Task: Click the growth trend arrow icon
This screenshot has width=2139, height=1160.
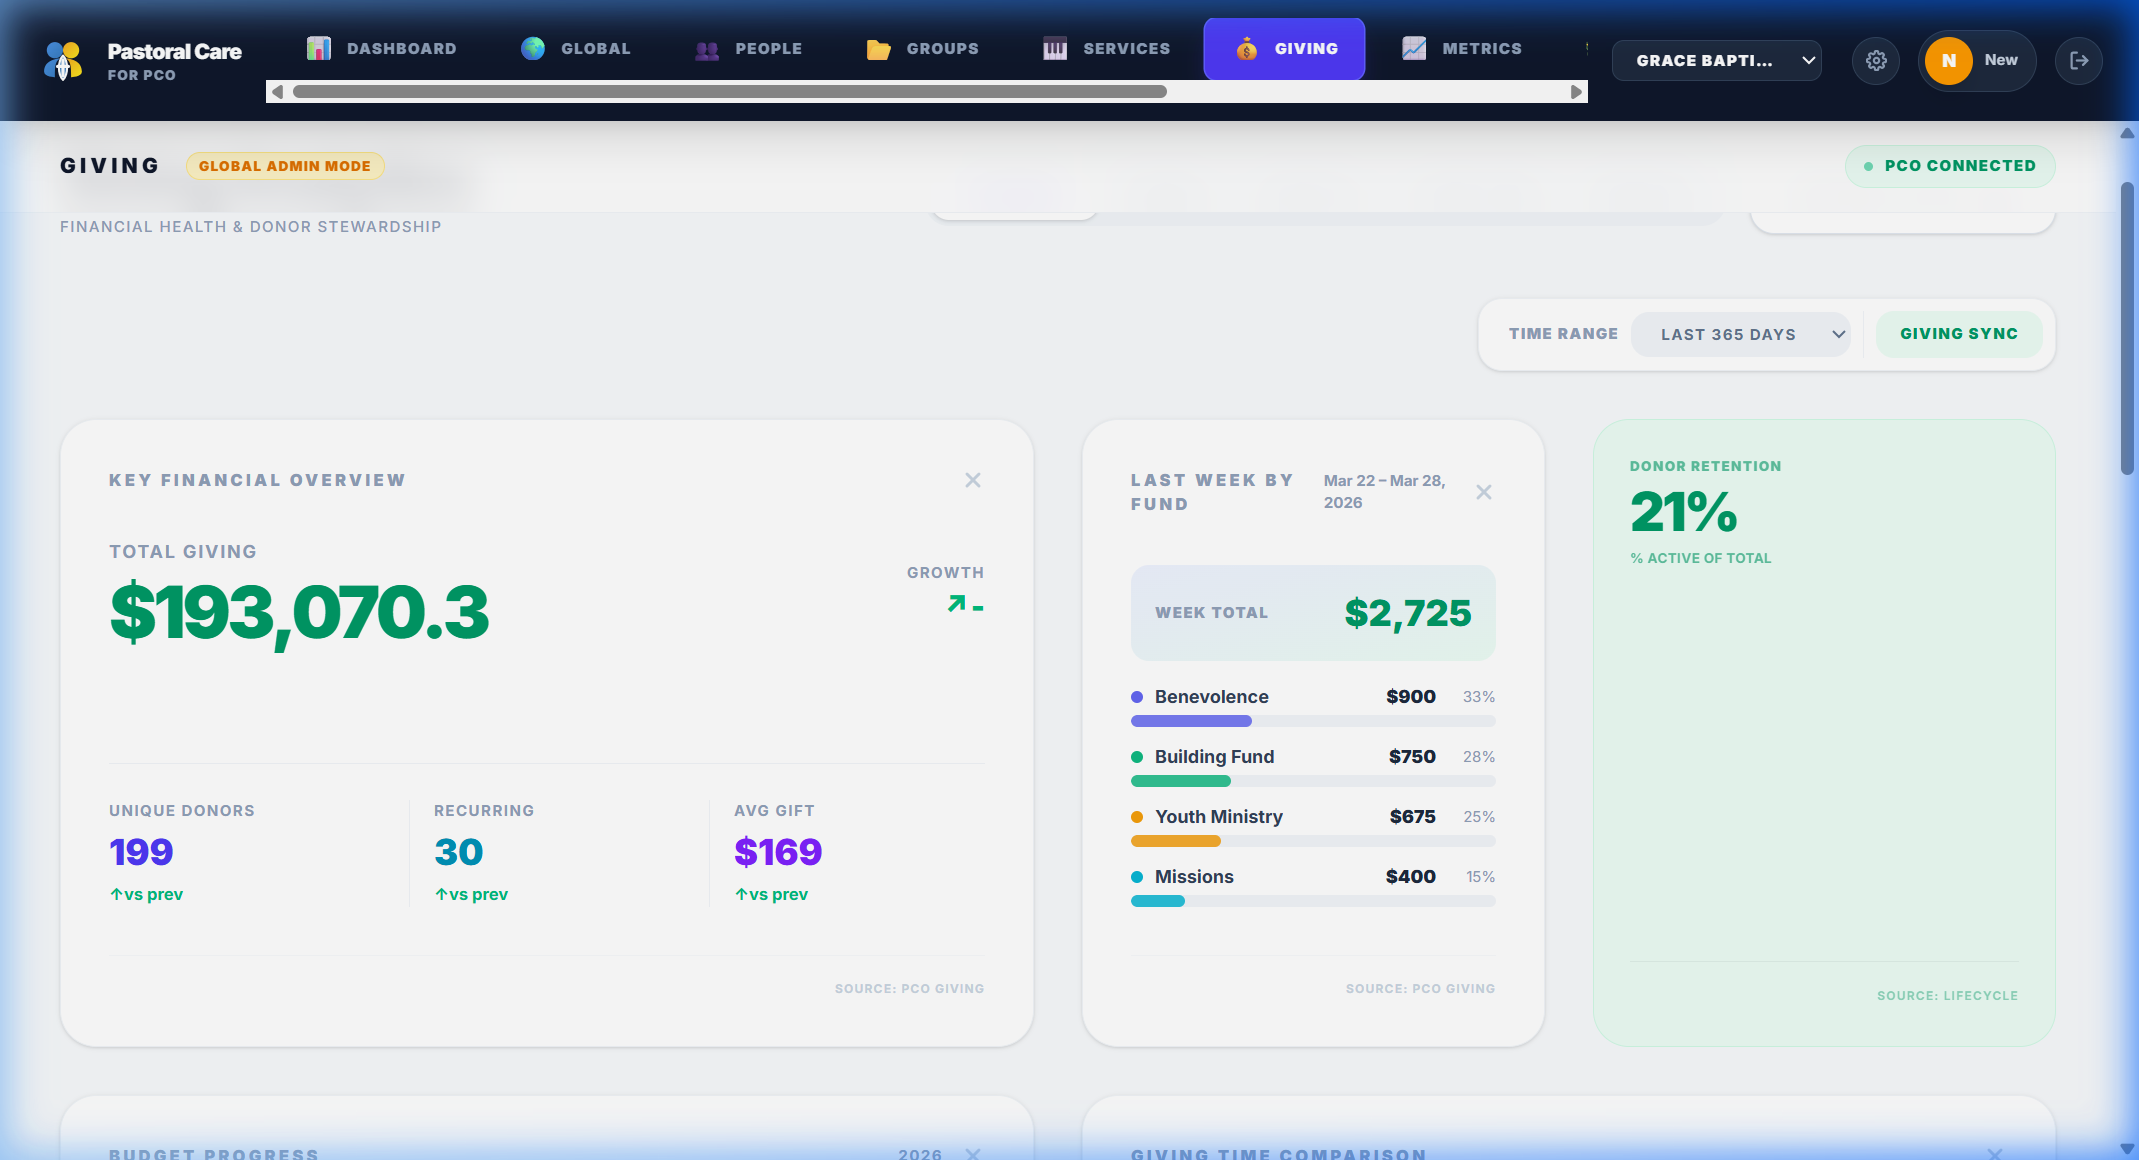Action: tap(957, 603)
